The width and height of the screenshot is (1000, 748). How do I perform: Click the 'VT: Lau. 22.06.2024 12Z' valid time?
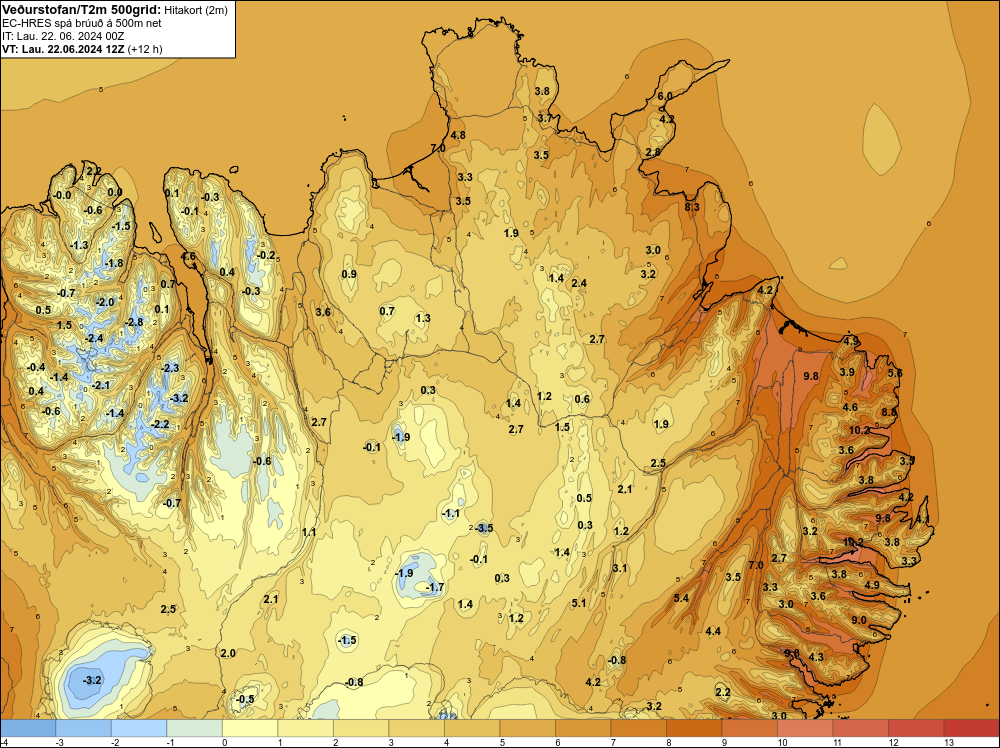(63, 49)
